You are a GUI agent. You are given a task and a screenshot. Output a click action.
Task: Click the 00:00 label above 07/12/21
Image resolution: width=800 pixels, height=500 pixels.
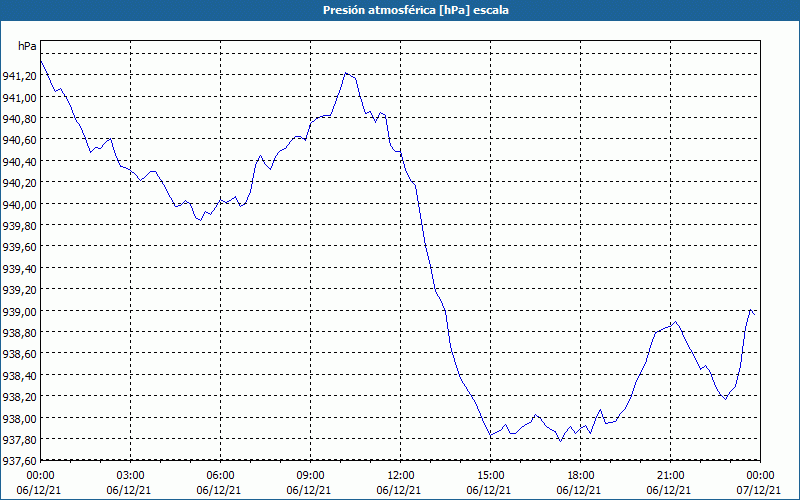coord(760,476)
